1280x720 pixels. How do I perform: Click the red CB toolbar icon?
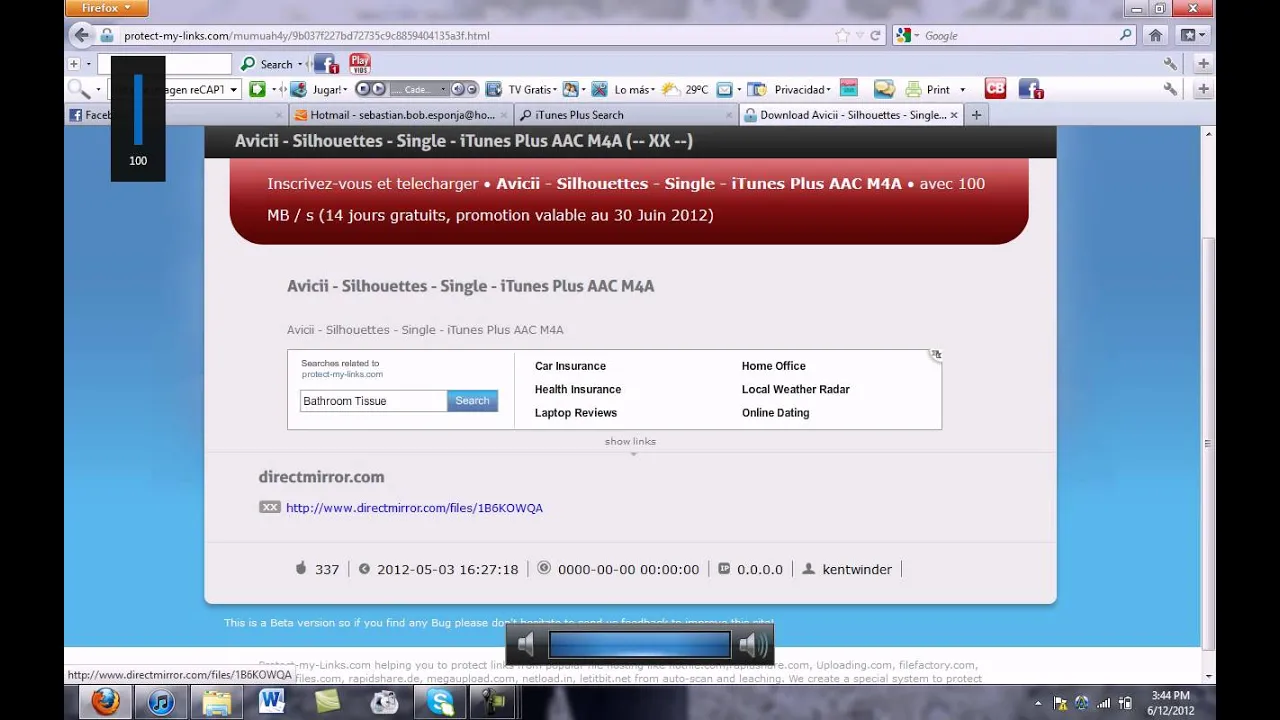tap(995, 88)
